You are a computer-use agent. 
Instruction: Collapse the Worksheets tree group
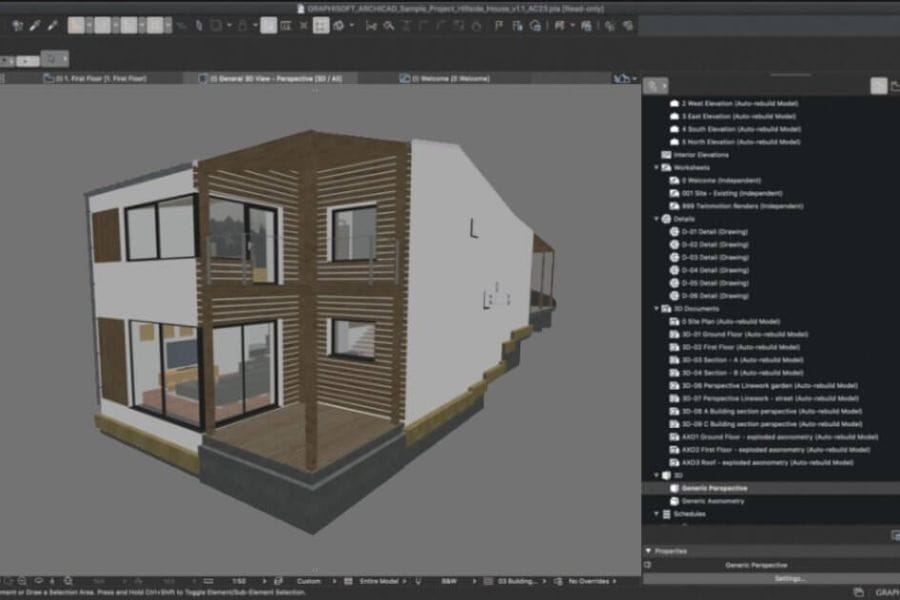(655, 167)
